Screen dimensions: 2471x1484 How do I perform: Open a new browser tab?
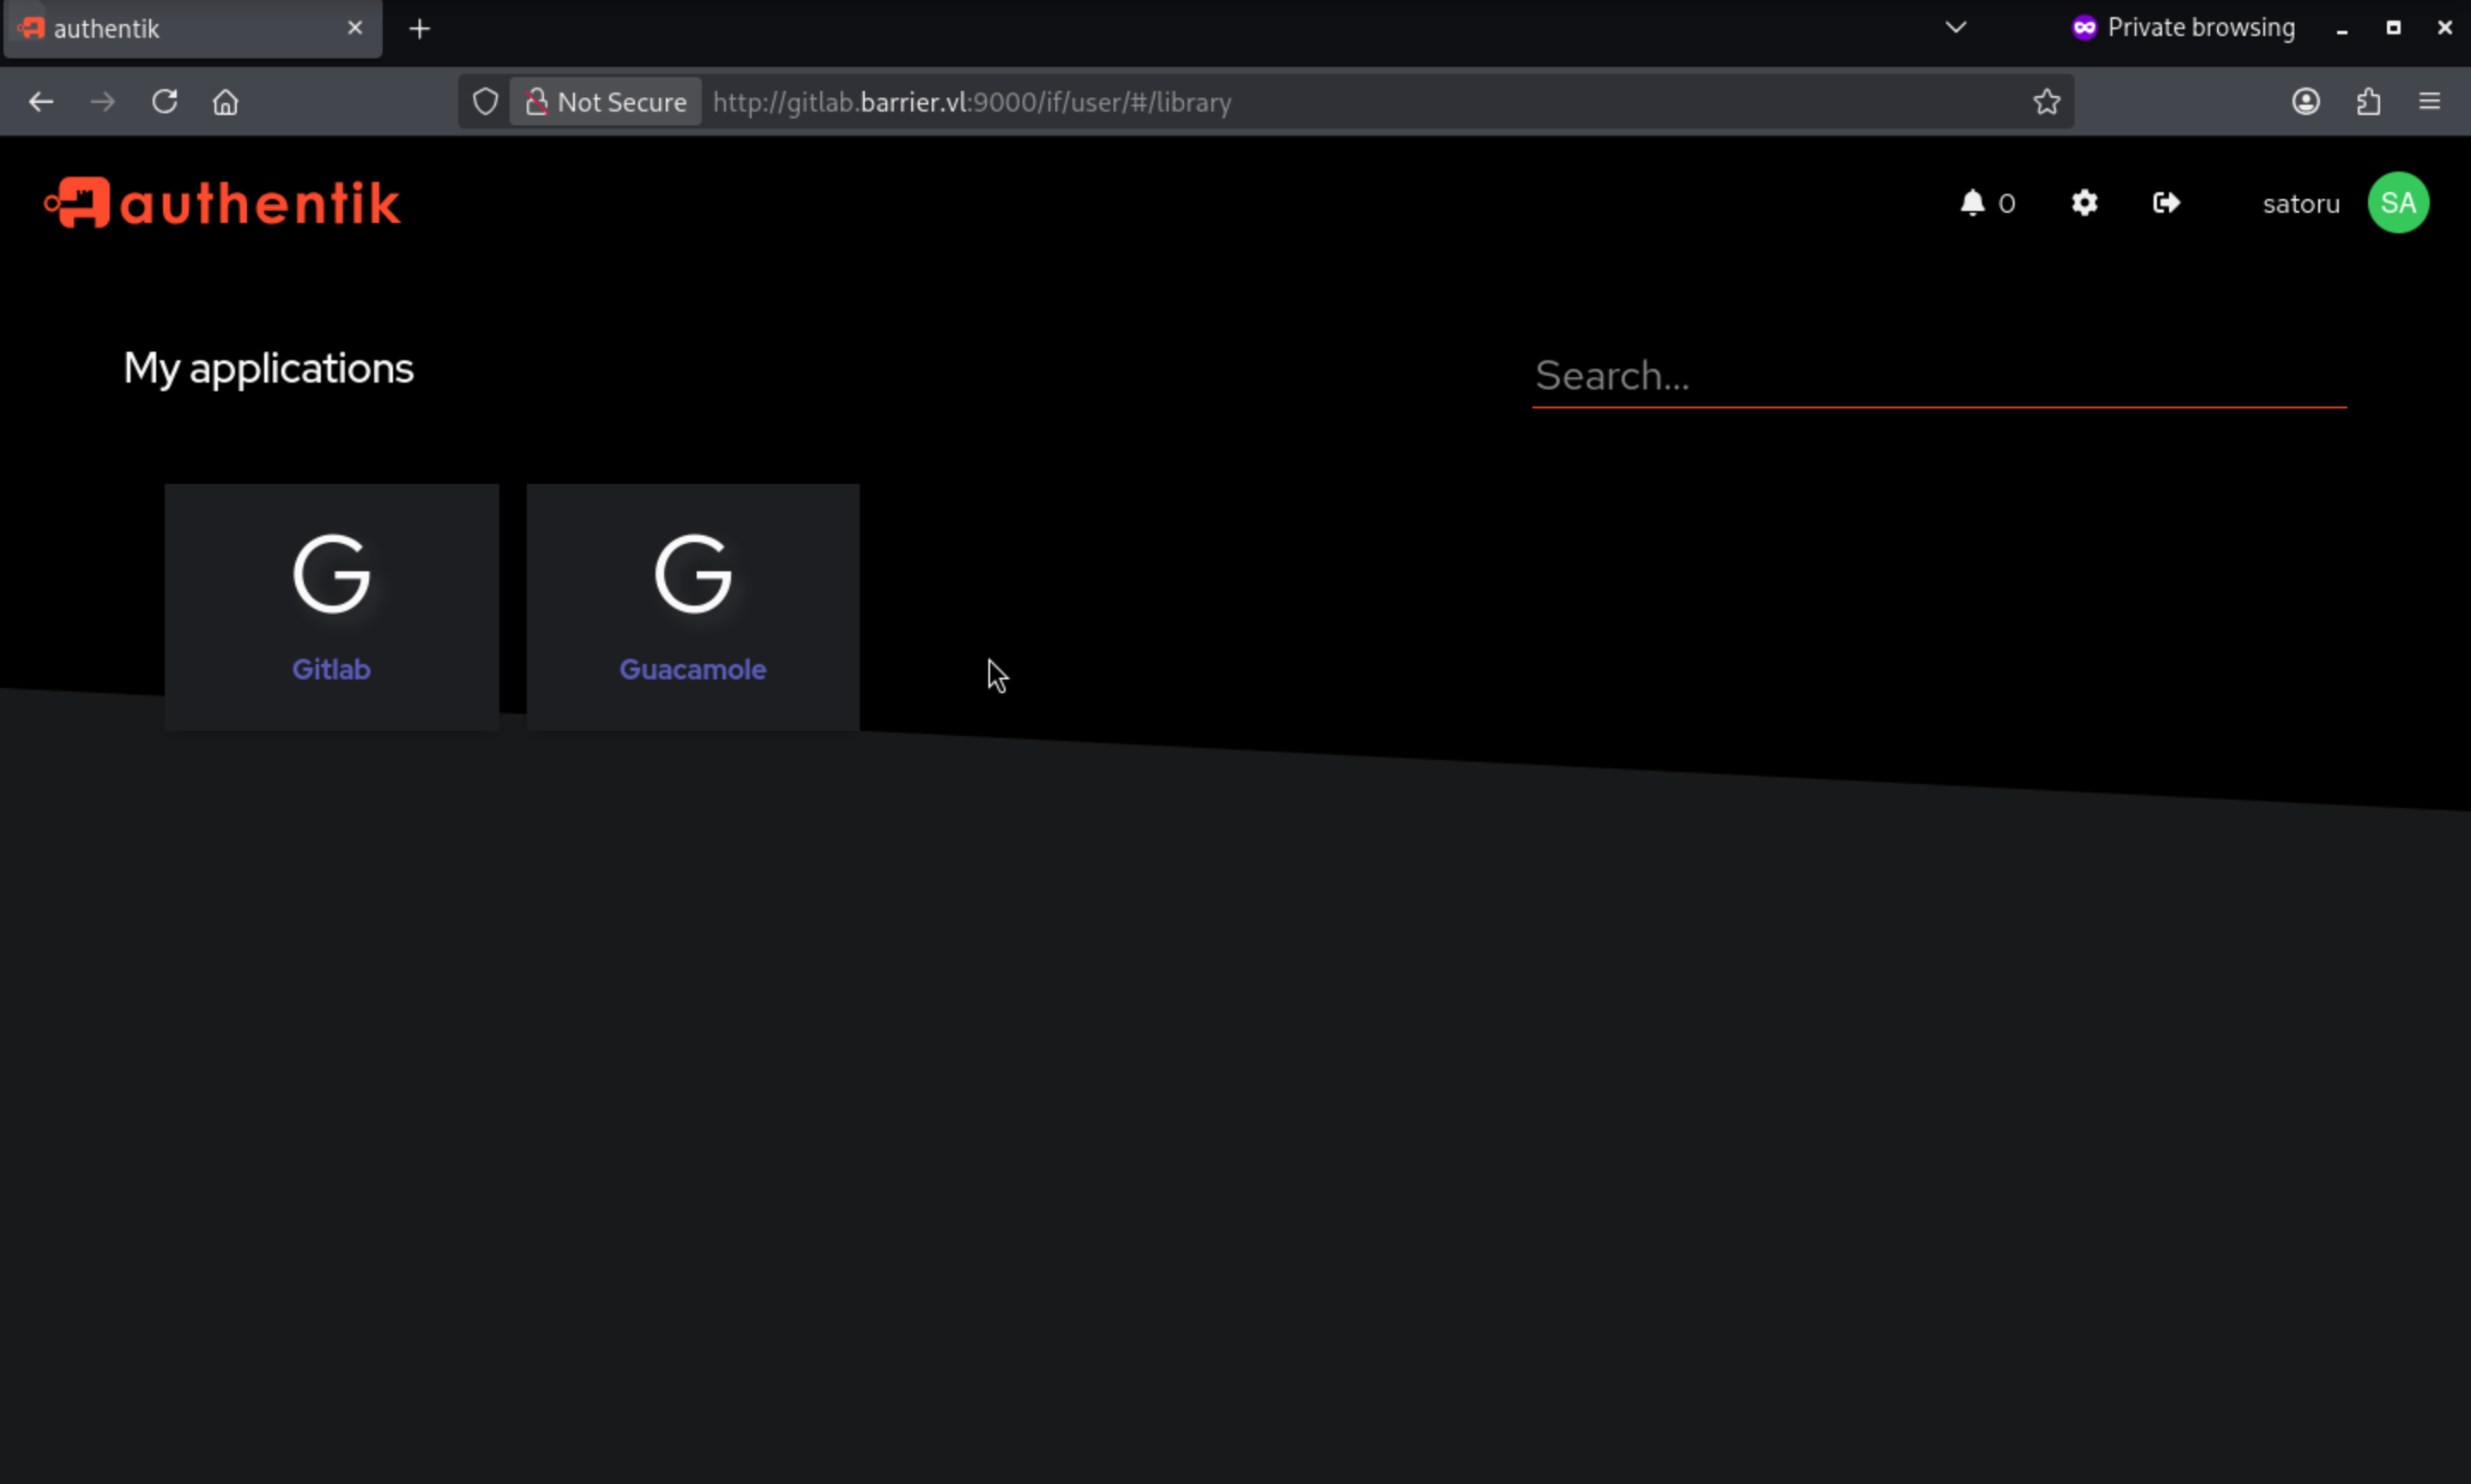pos(420,29)
